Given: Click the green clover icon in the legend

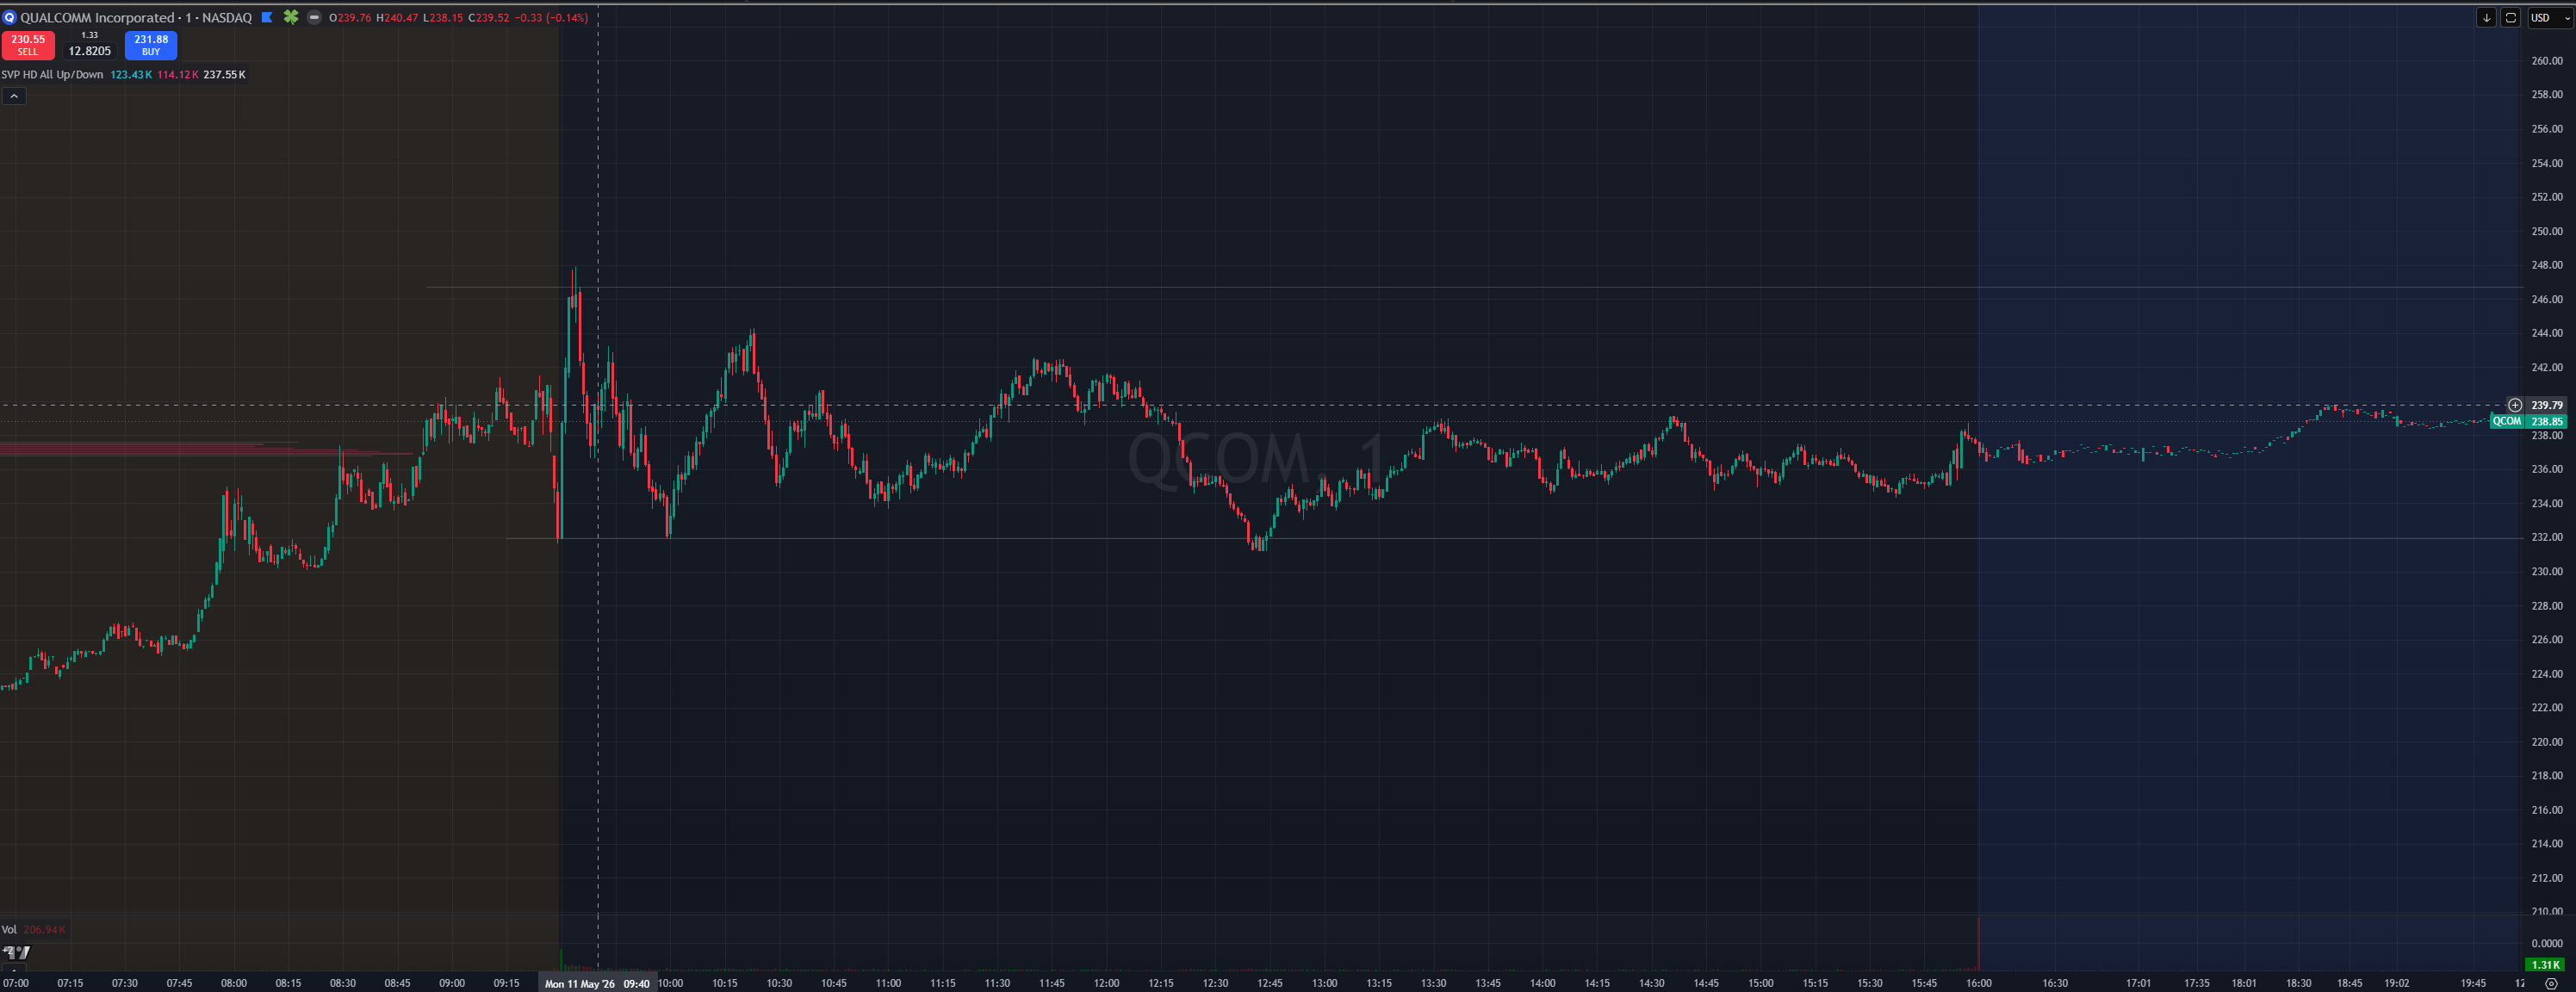Looking at the screenshot, I should (291, 17).
